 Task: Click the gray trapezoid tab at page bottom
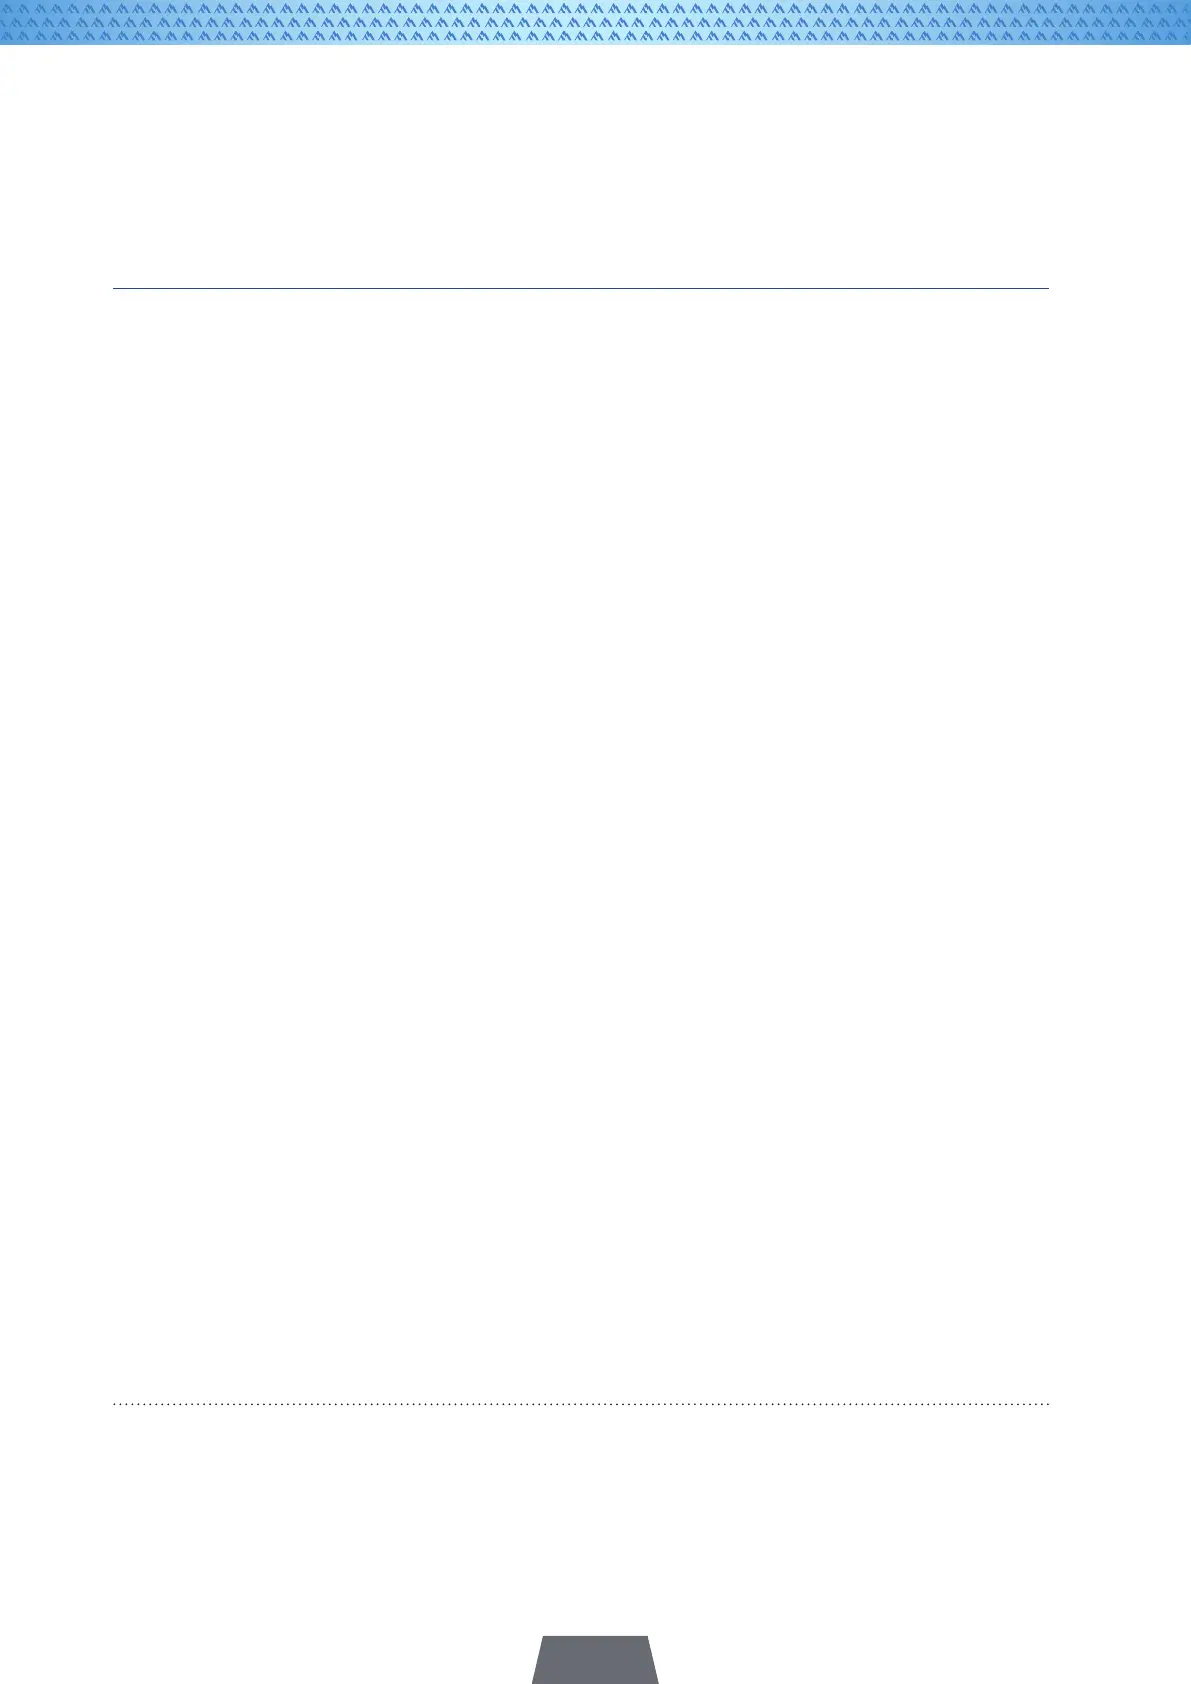pyautogui.click(x=595, y=1660)
